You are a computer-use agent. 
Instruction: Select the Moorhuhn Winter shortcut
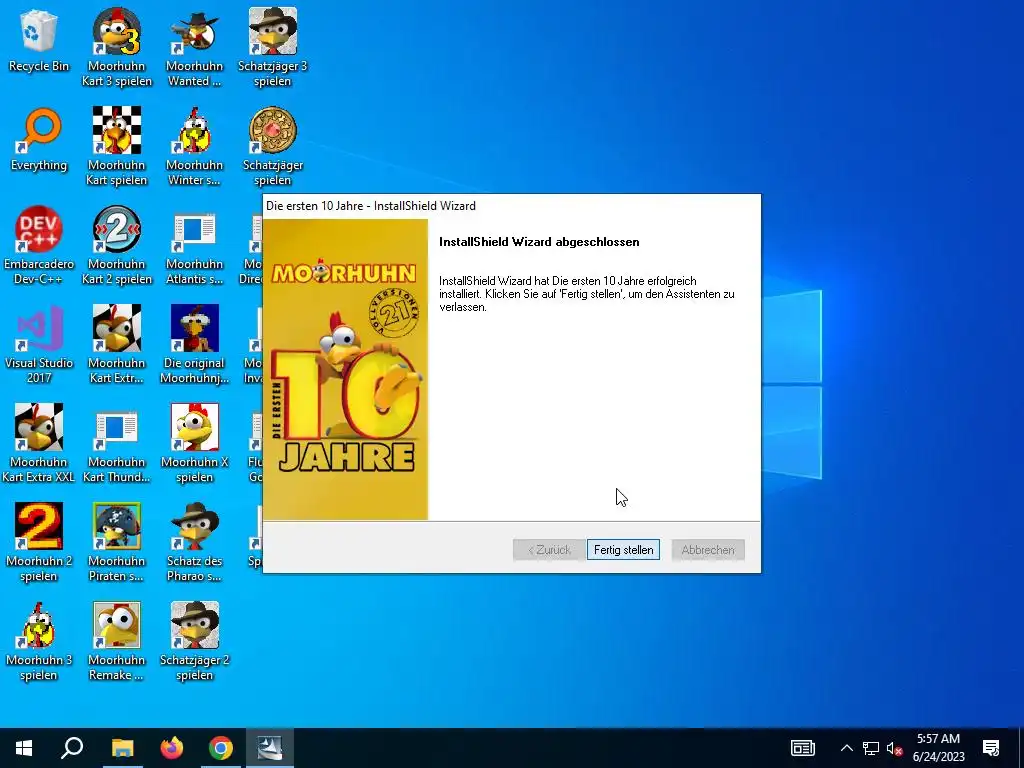(x=194, y=146)
